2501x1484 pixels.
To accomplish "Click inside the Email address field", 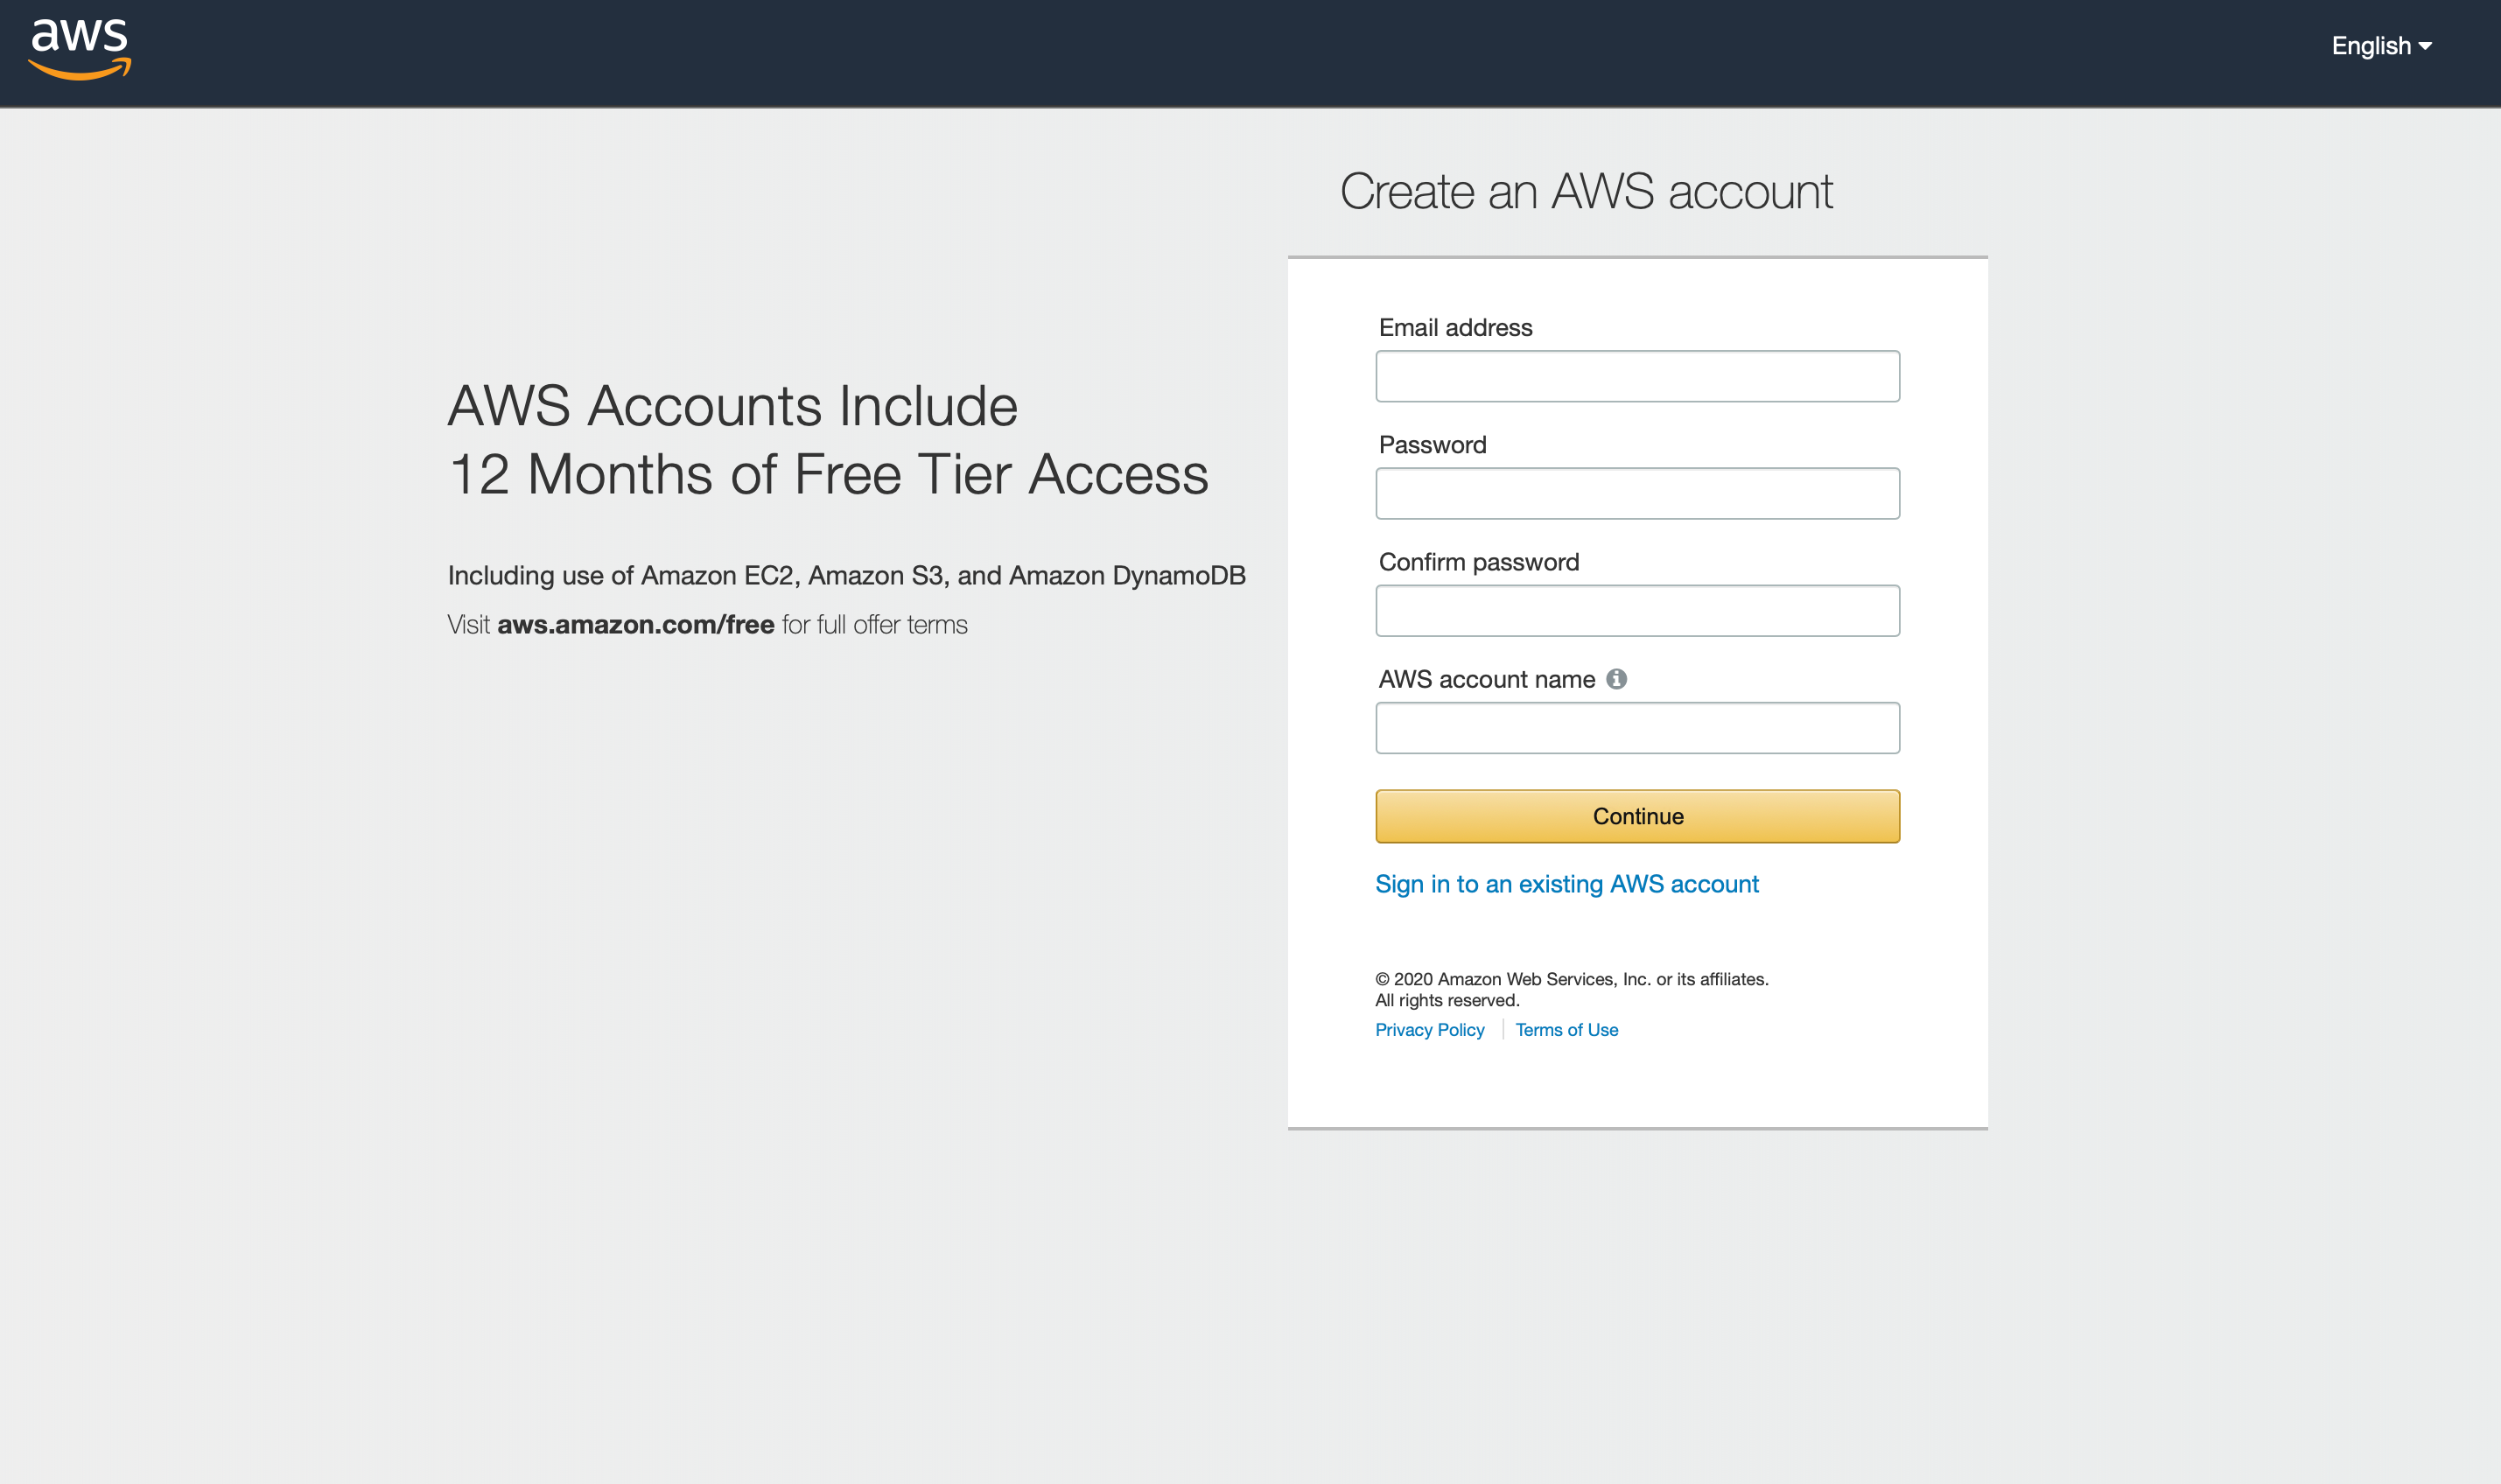I will tap(1636, 376).
